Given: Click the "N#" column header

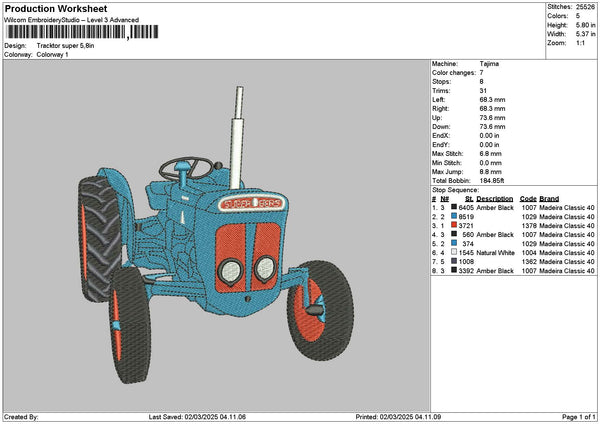Looking at the screenshot, I should (x=444, y=199).
